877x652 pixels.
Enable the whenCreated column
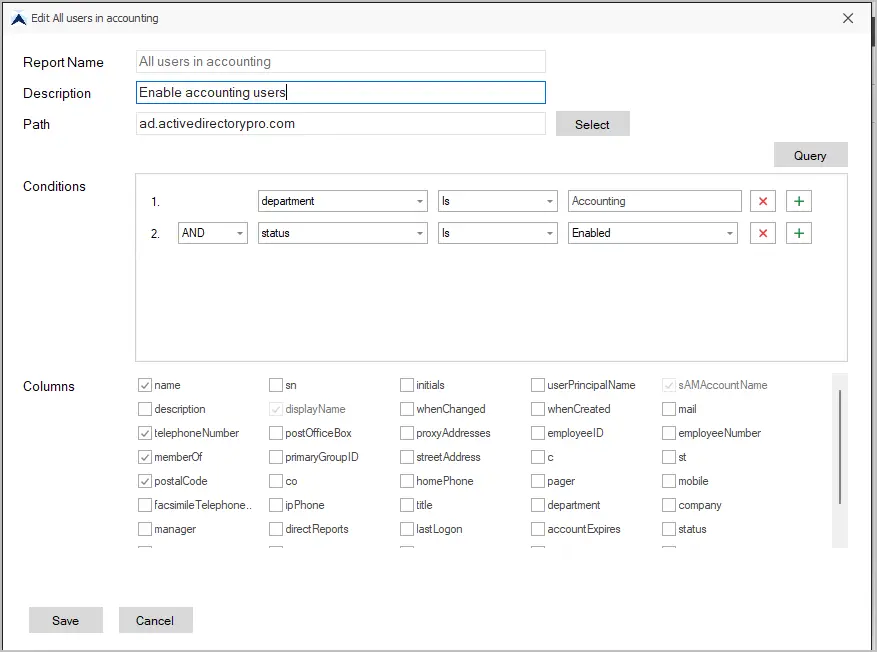537,409
